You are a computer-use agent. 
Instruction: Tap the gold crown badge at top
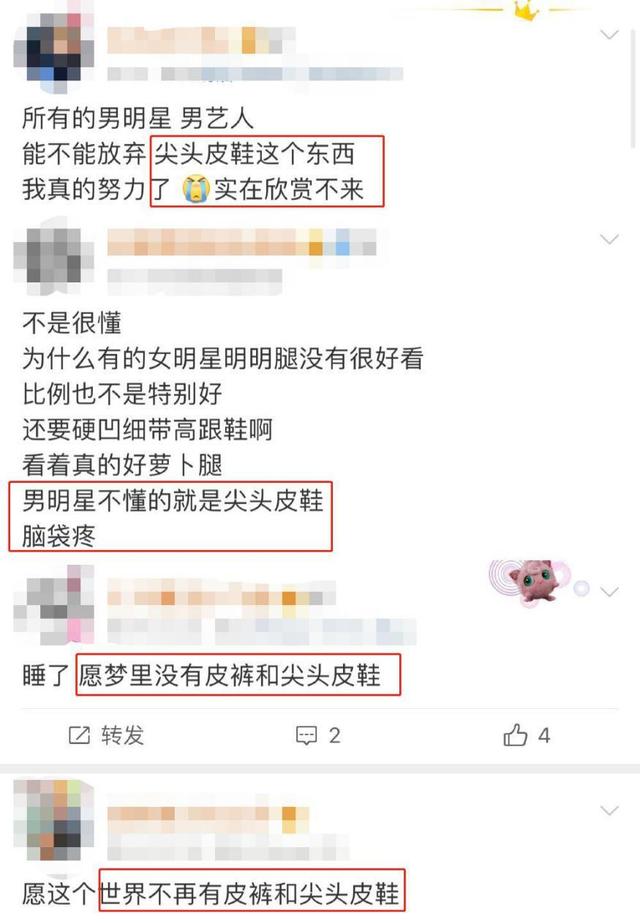(x=525, y=10)
